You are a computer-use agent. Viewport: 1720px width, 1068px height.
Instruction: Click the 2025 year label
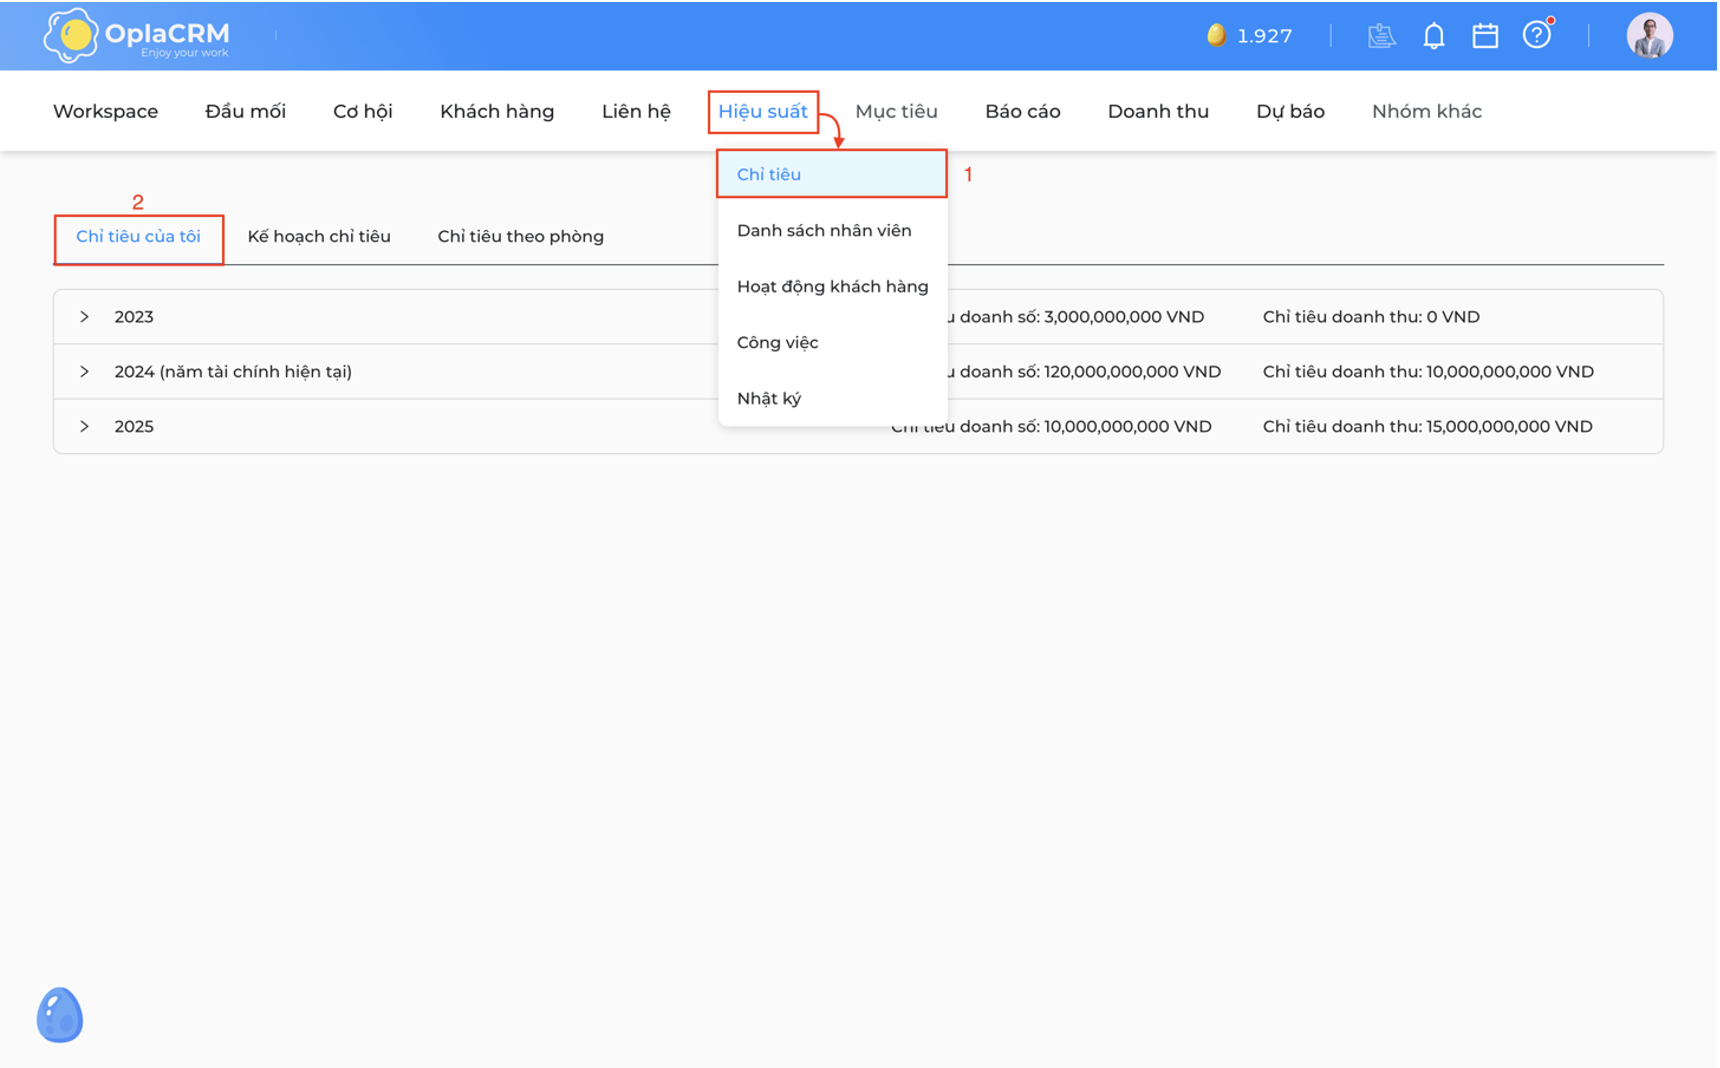coord(134,427)
